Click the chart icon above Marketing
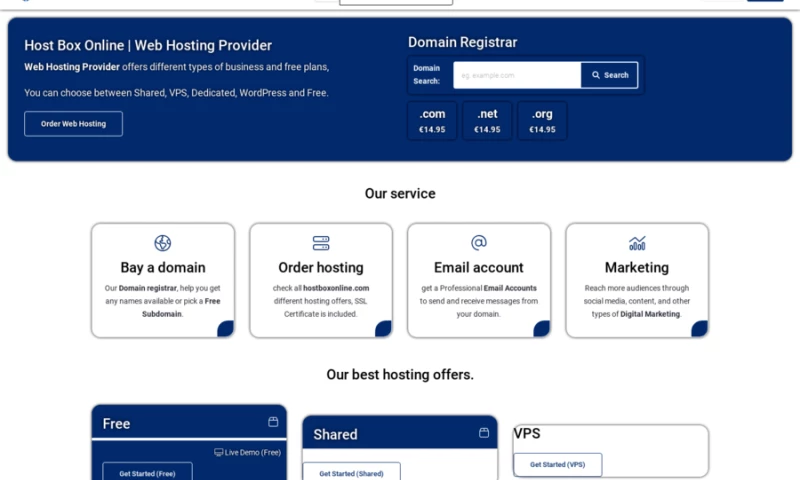 (637, 243)
